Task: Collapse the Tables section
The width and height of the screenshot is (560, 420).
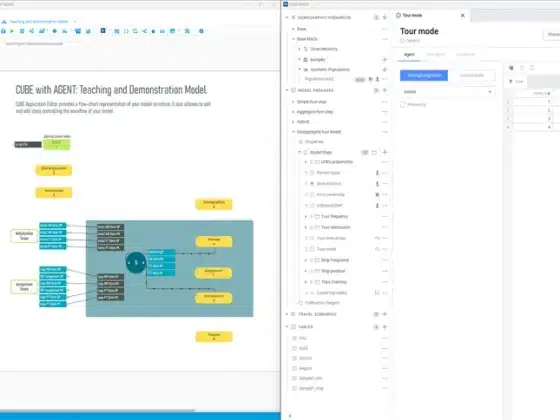Action: [x=287, y=327]
